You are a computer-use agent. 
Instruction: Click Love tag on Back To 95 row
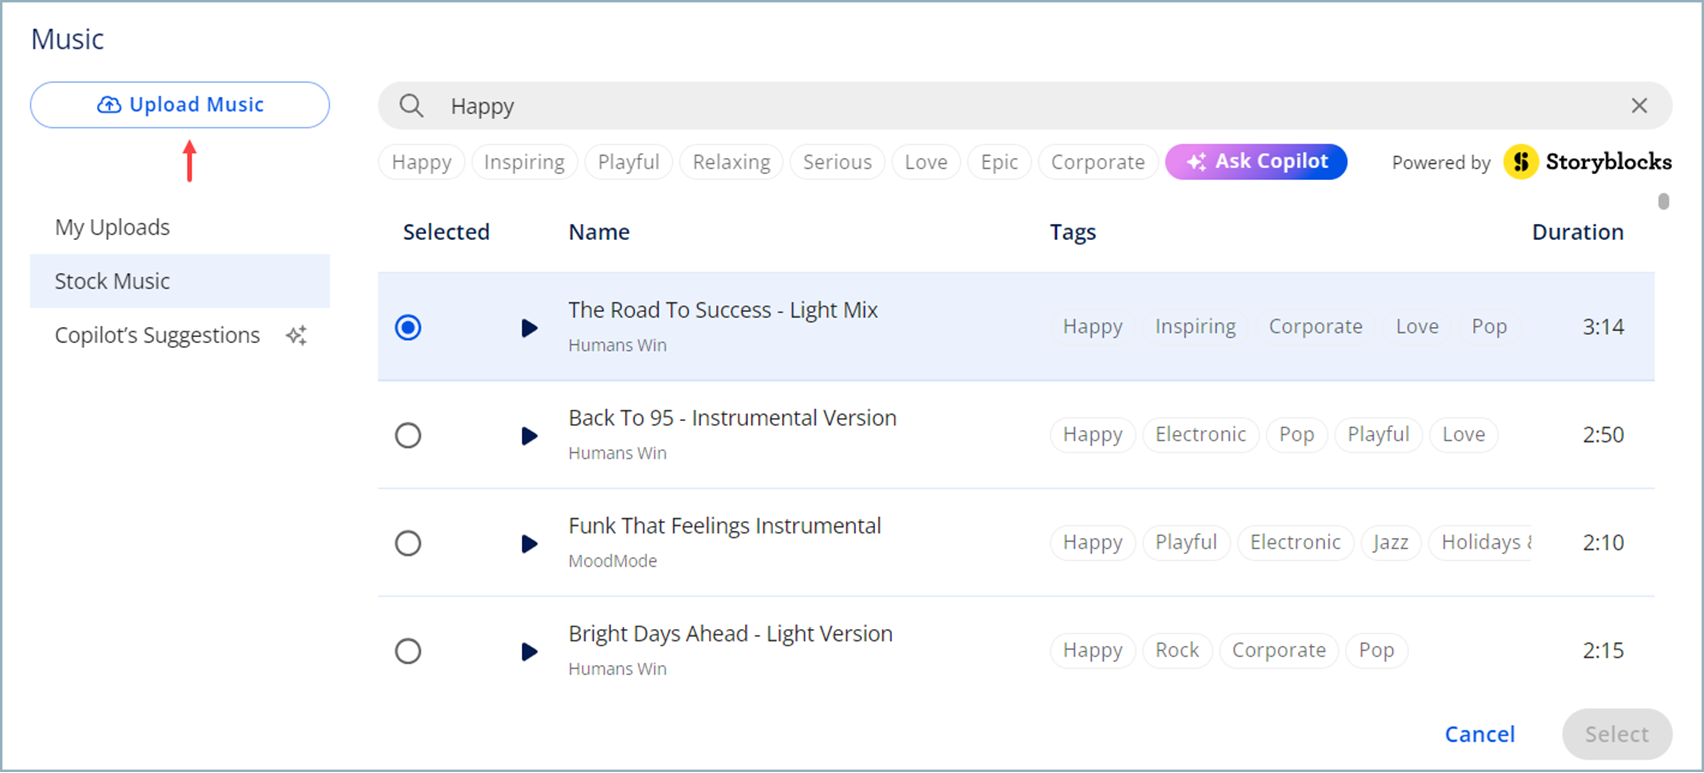(1463, 434)
